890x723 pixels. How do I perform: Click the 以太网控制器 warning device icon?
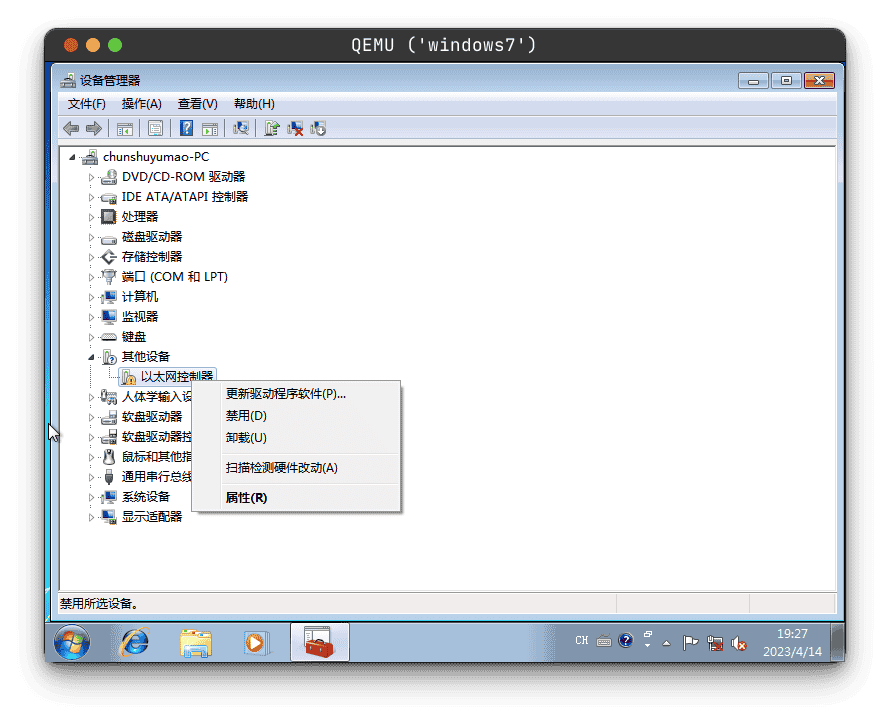pyautogui.click(x=129, y=377)
